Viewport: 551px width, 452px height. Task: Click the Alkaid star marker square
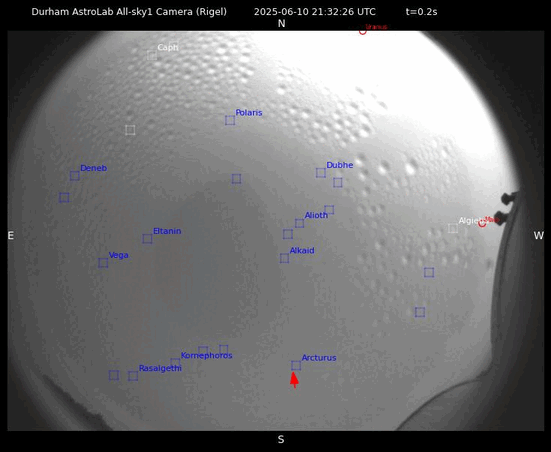pos(284,258)
